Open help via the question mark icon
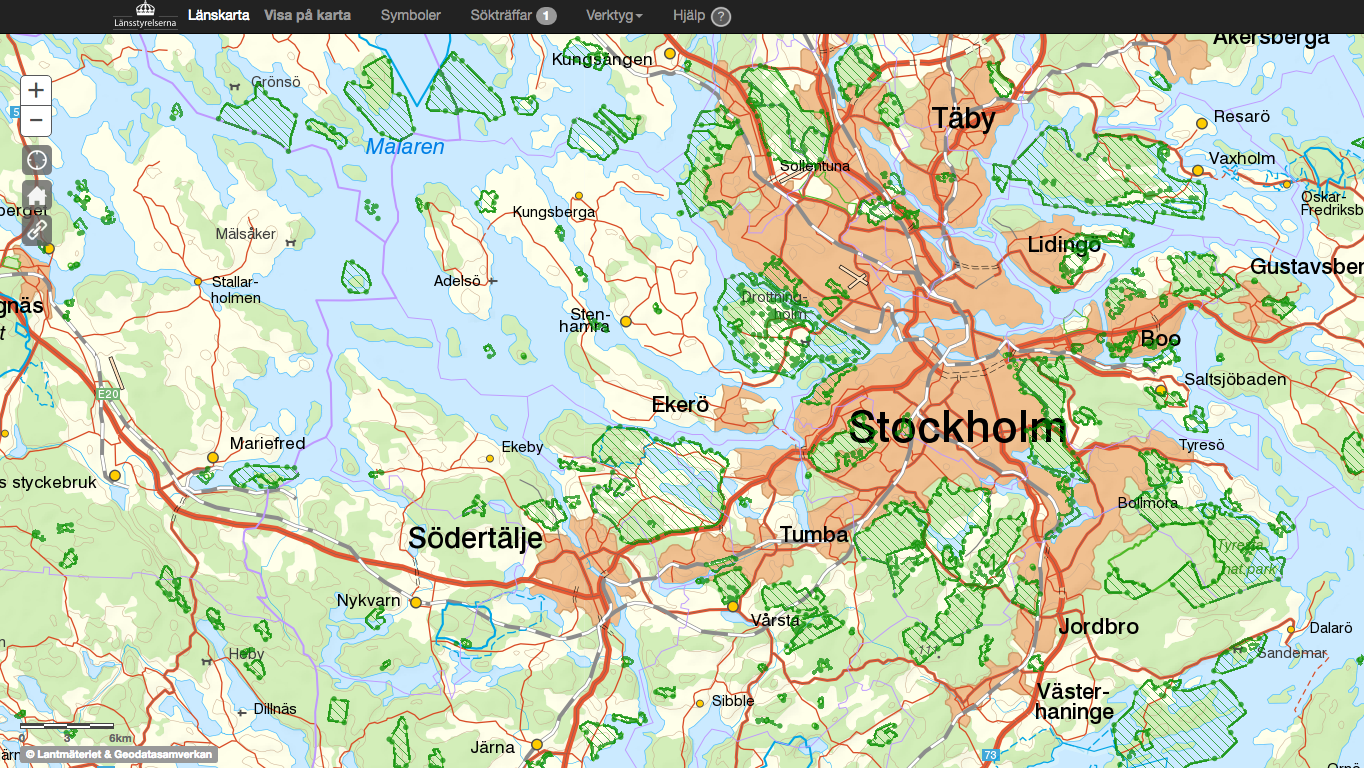This screenshot has height=768, width=1364. (720, 16)
